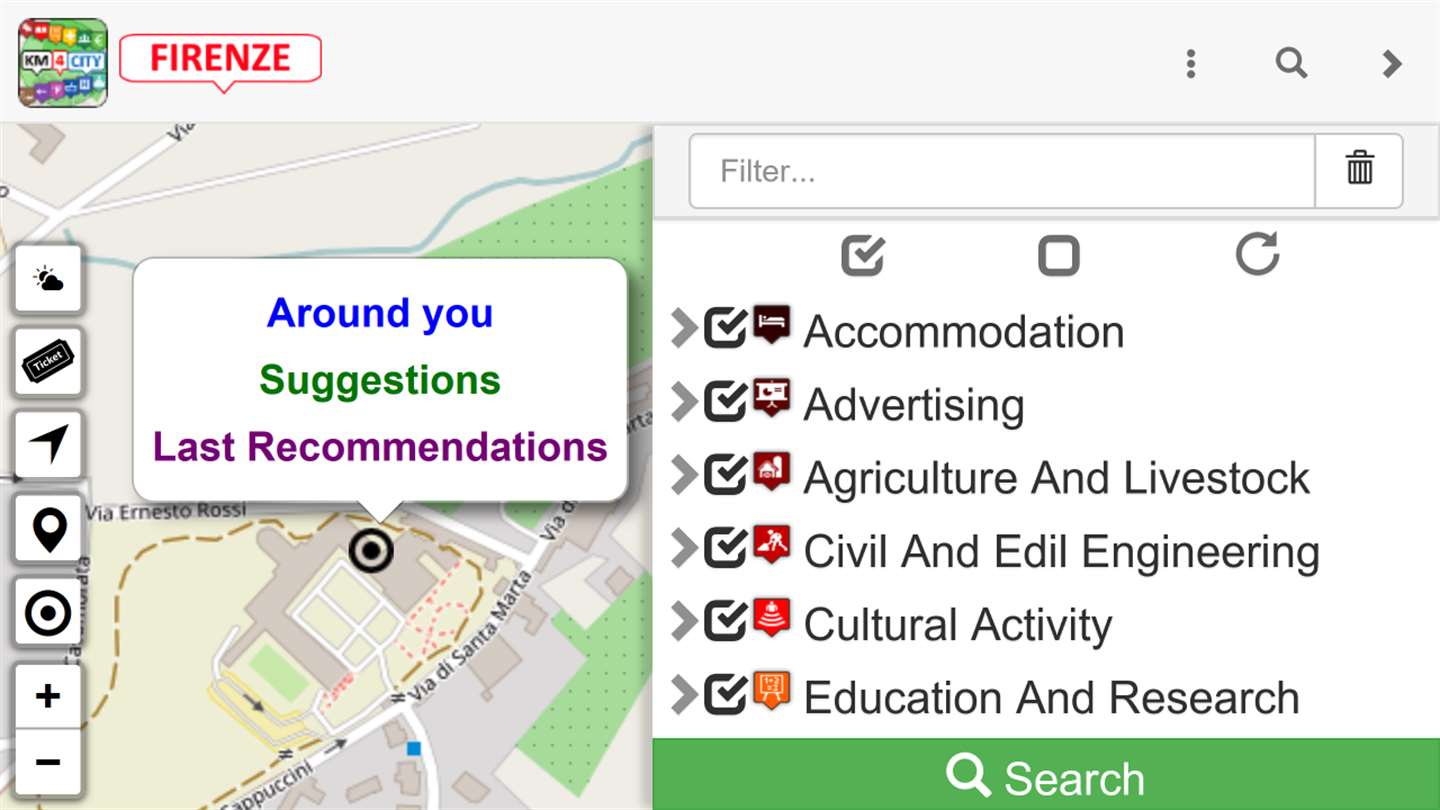Clear filter with the trash icon

pyautogui.click(x=1359, y=170)
